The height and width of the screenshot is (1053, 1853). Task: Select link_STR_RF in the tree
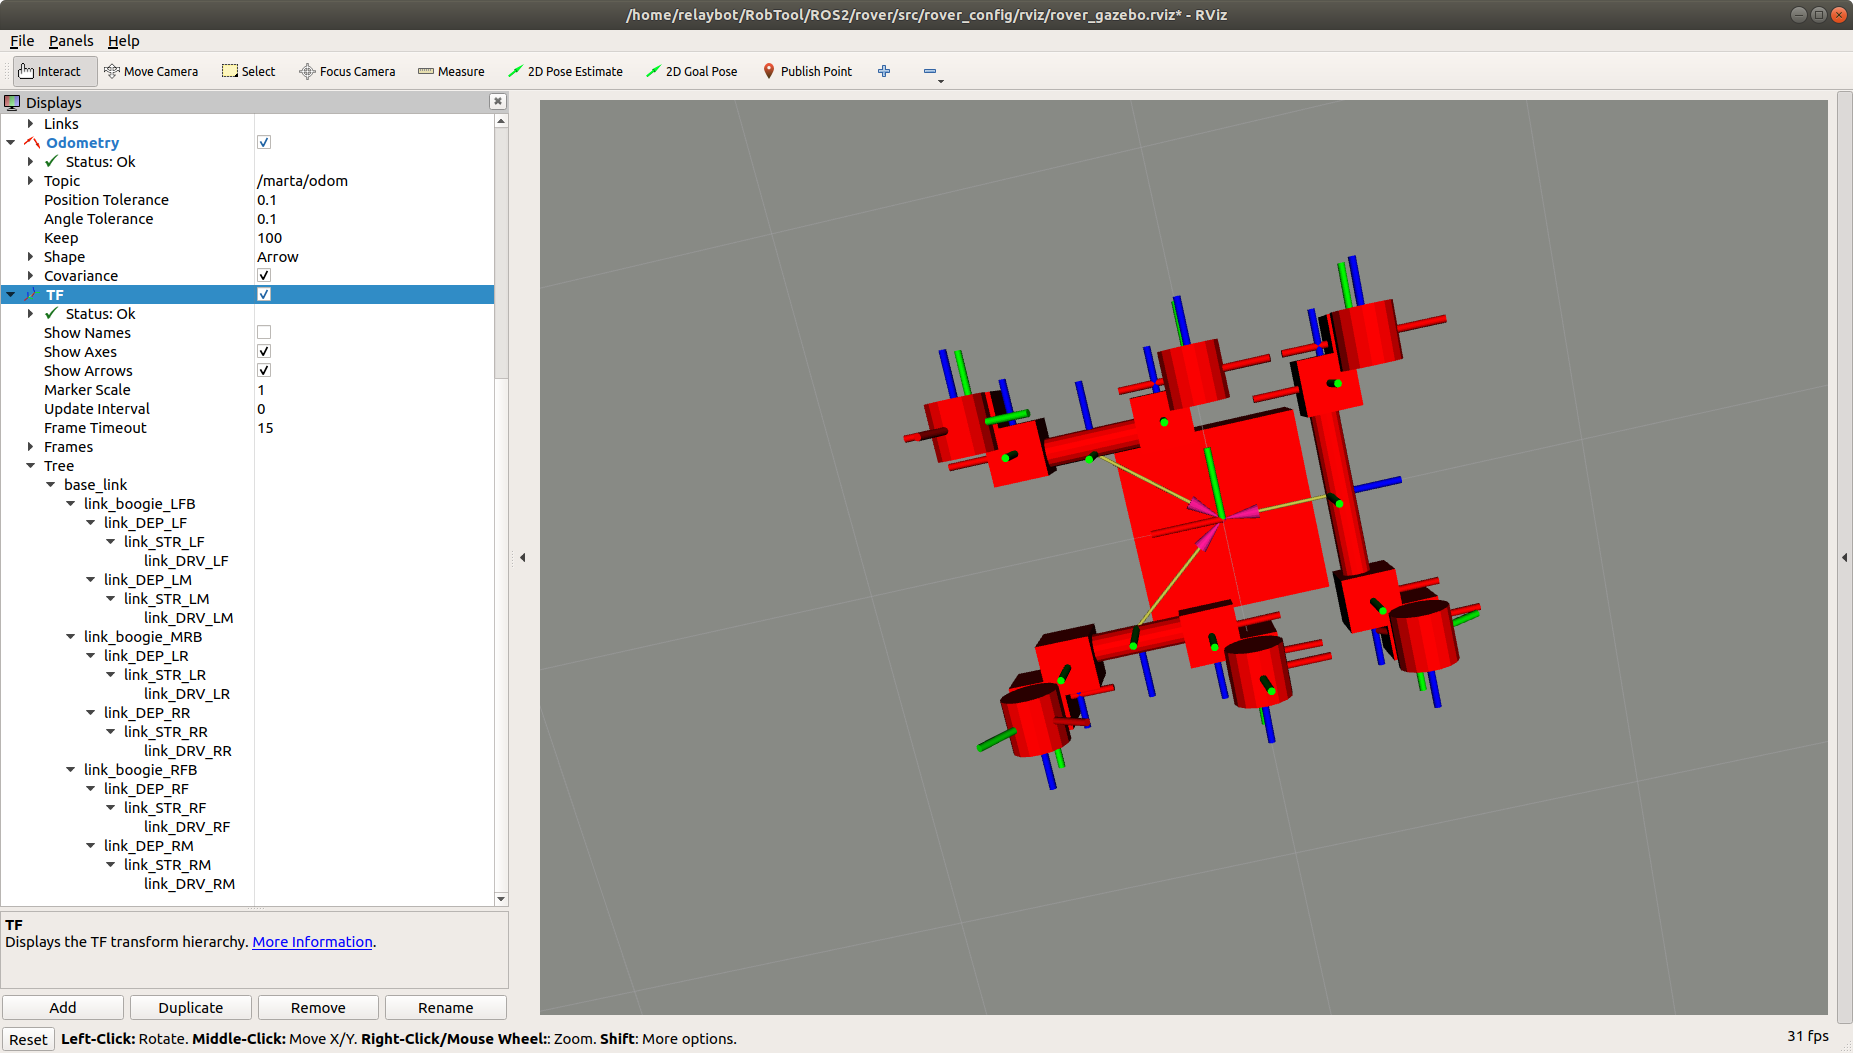click(x=165, y=808)
